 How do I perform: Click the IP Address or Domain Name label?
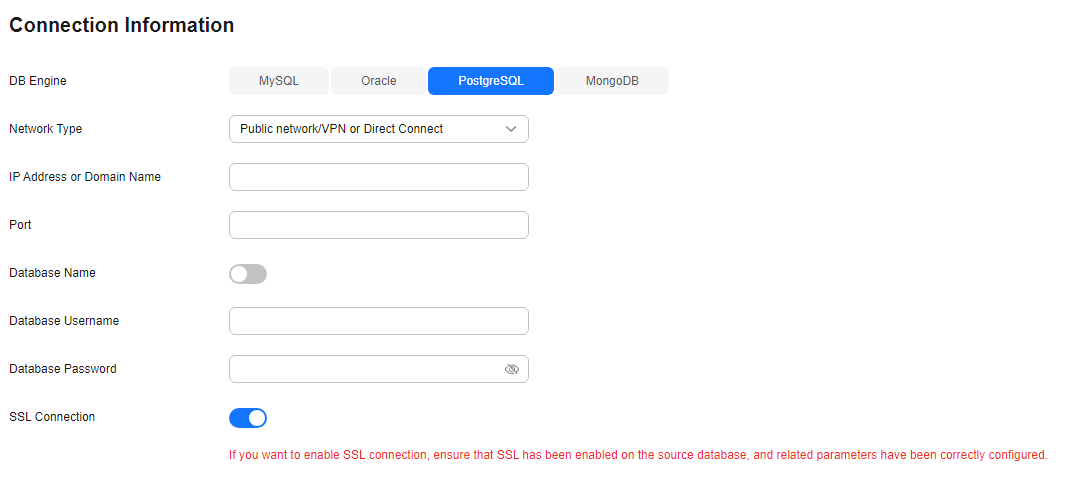85,176
